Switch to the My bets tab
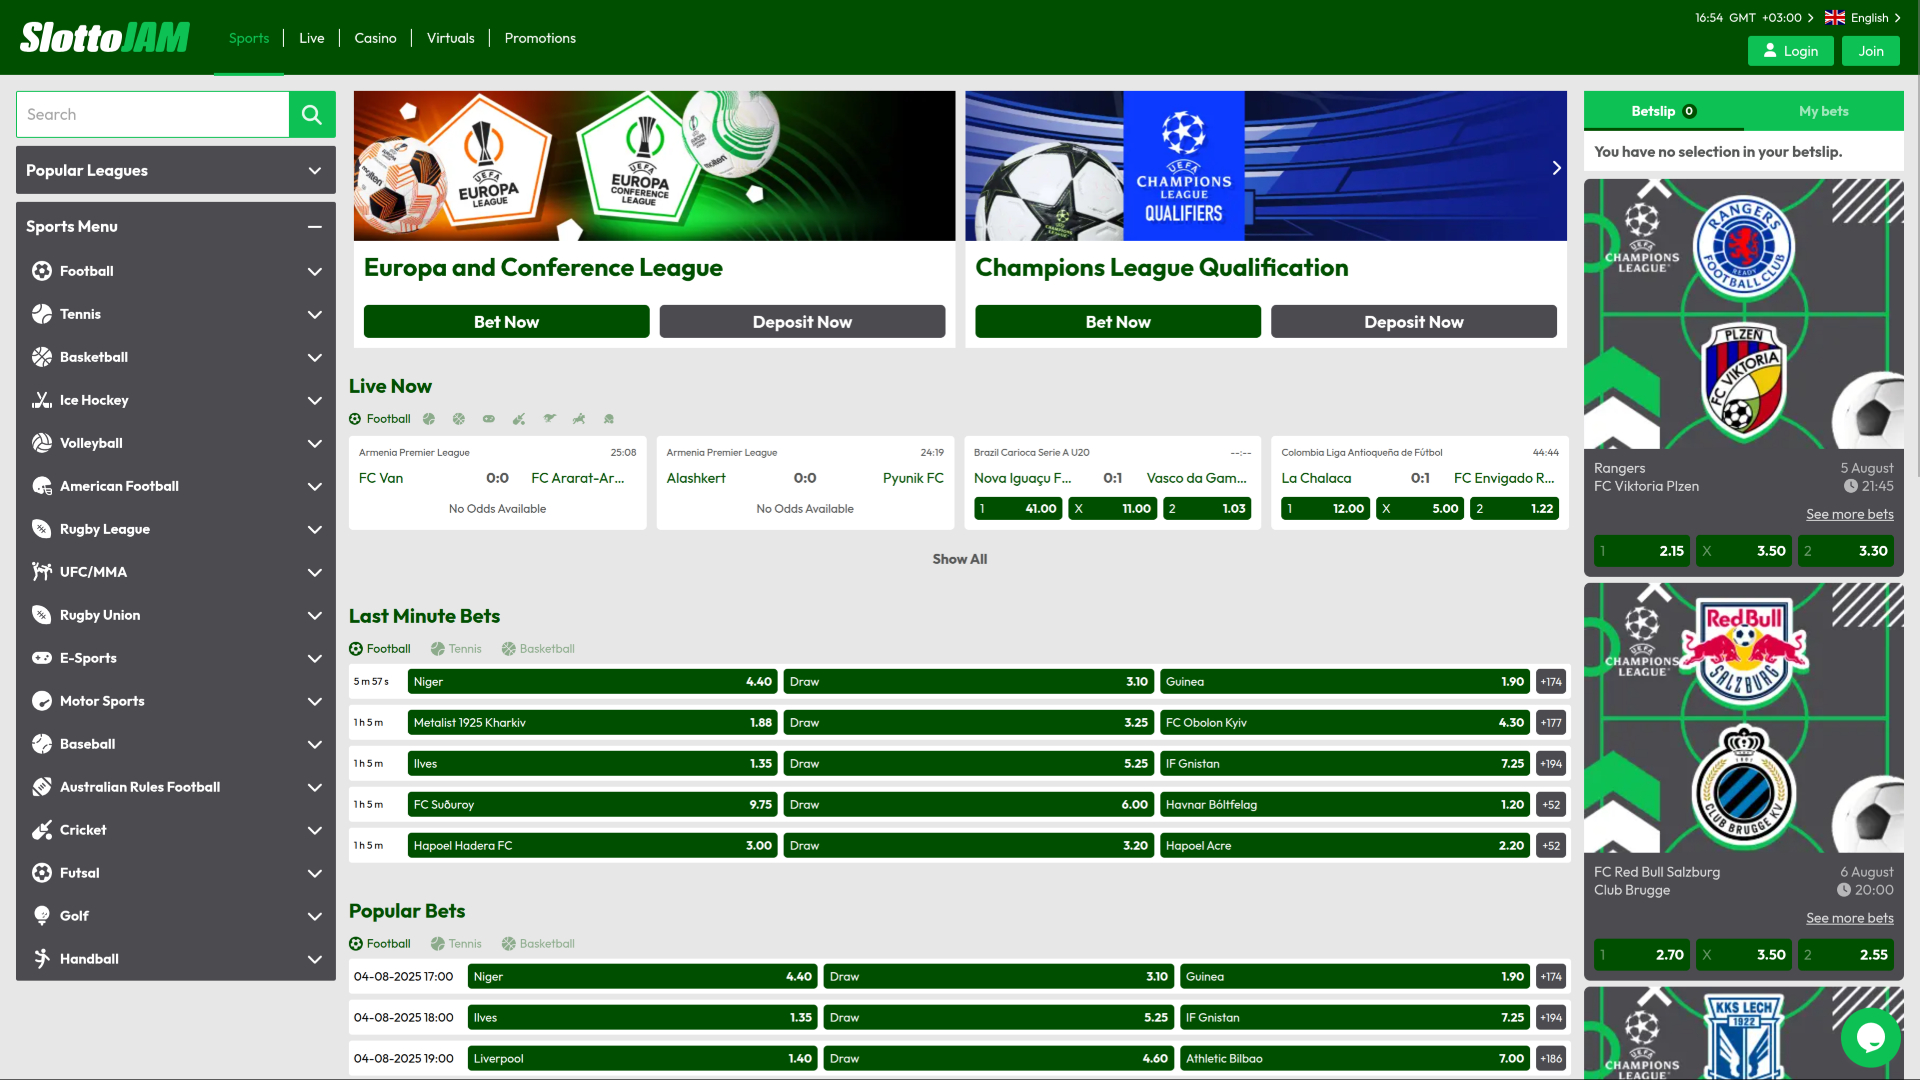 [x=1822, y=111]
